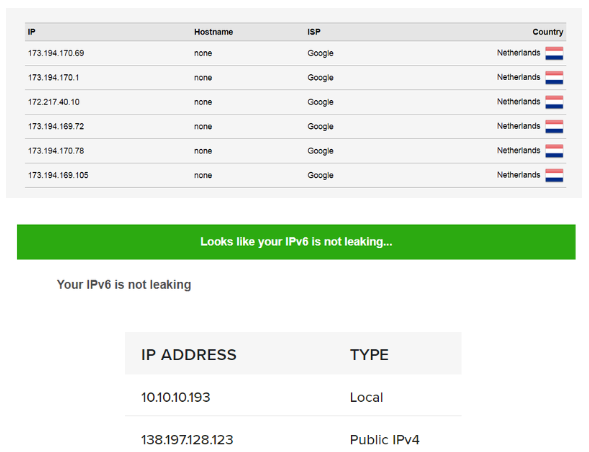Viewport: 589px width, 452px height.
Task: Click Netherlands flag for 173.194.170.69
Action: click(x=554, y=53)
